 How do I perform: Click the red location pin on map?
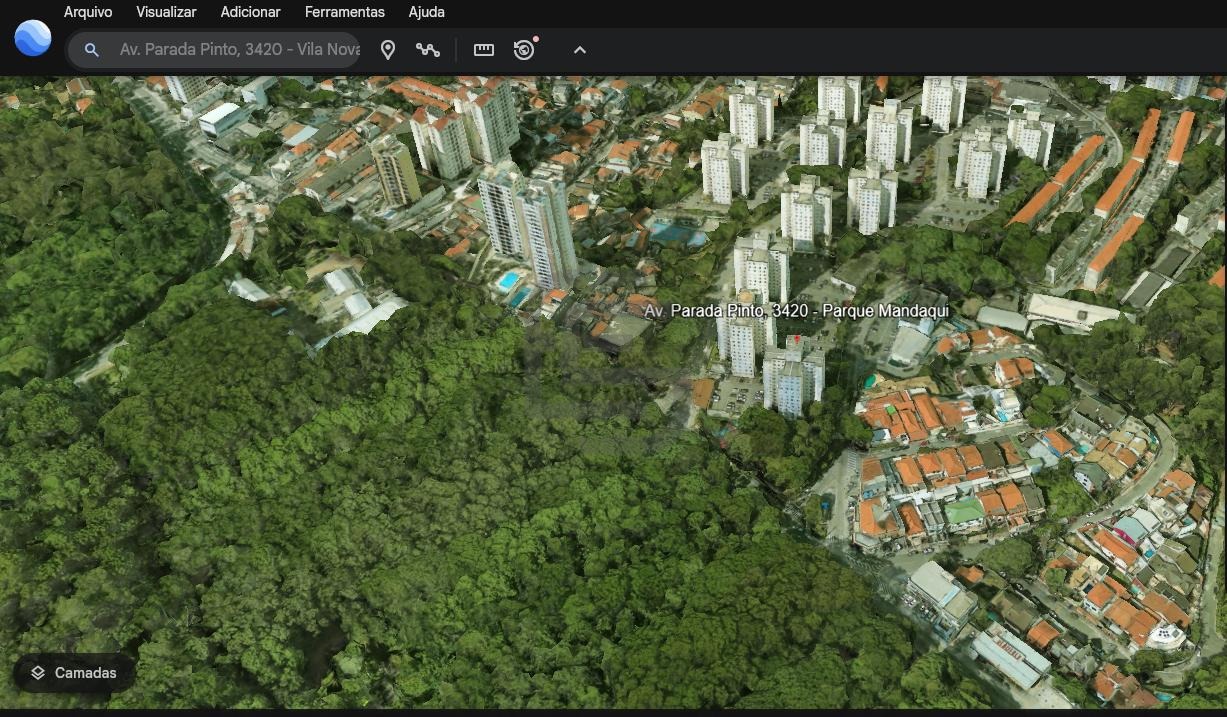point(796,340)
